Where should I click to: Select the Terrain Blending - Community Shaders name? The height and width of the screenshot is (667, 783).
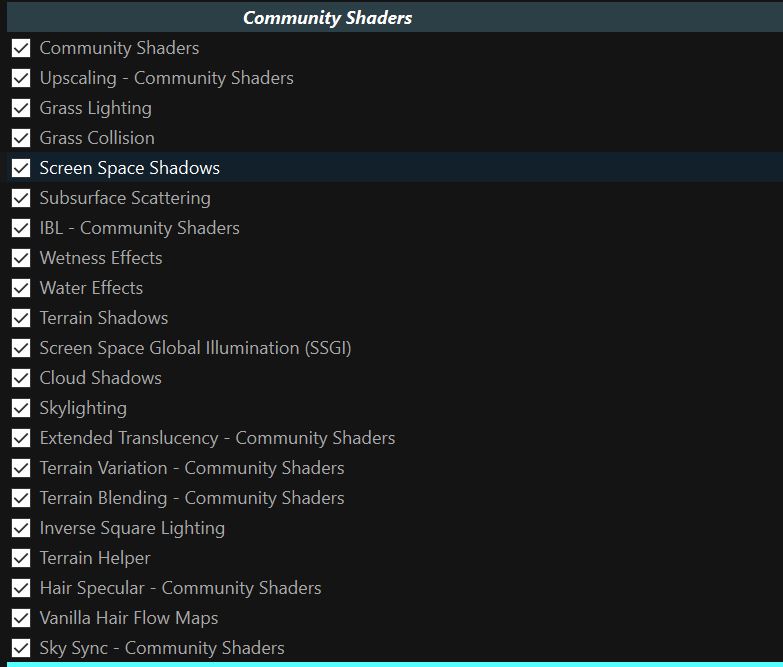(192, 498)
